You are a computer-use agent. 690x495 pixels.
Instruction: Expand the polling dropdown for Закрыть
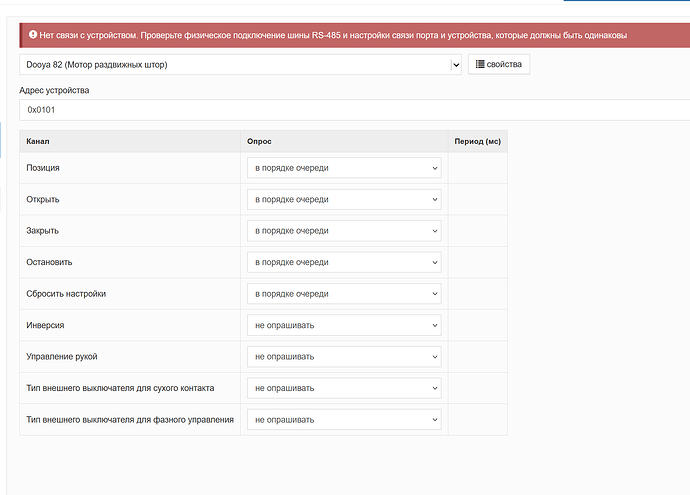pos(344,230)
